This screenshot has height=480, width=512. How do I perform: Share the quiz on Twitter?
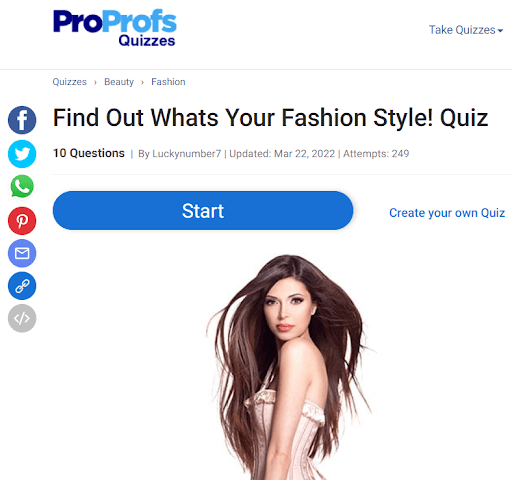(22, 154)
